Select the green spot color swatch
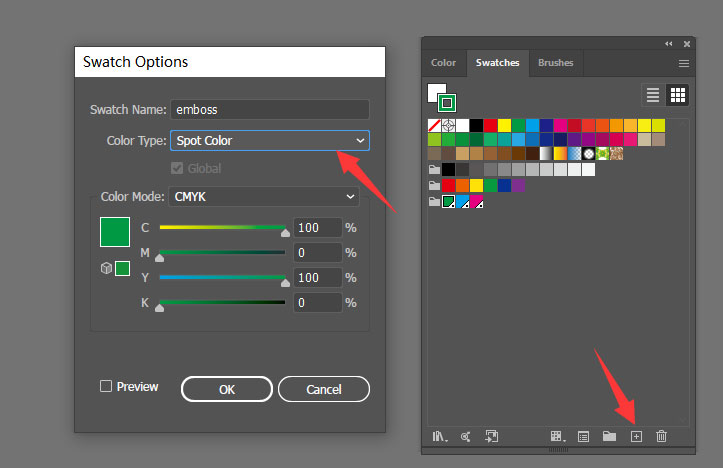The height and width of the screenshot is (468, 723). 449,201
